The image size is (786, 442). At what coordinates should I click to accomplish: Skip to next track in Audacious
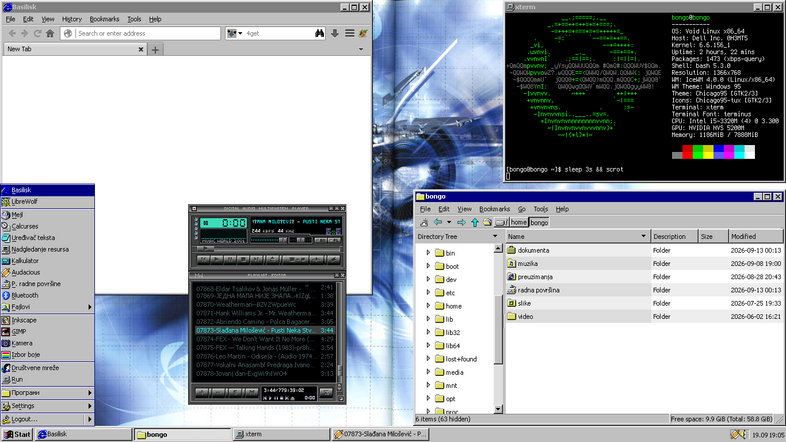256,260
